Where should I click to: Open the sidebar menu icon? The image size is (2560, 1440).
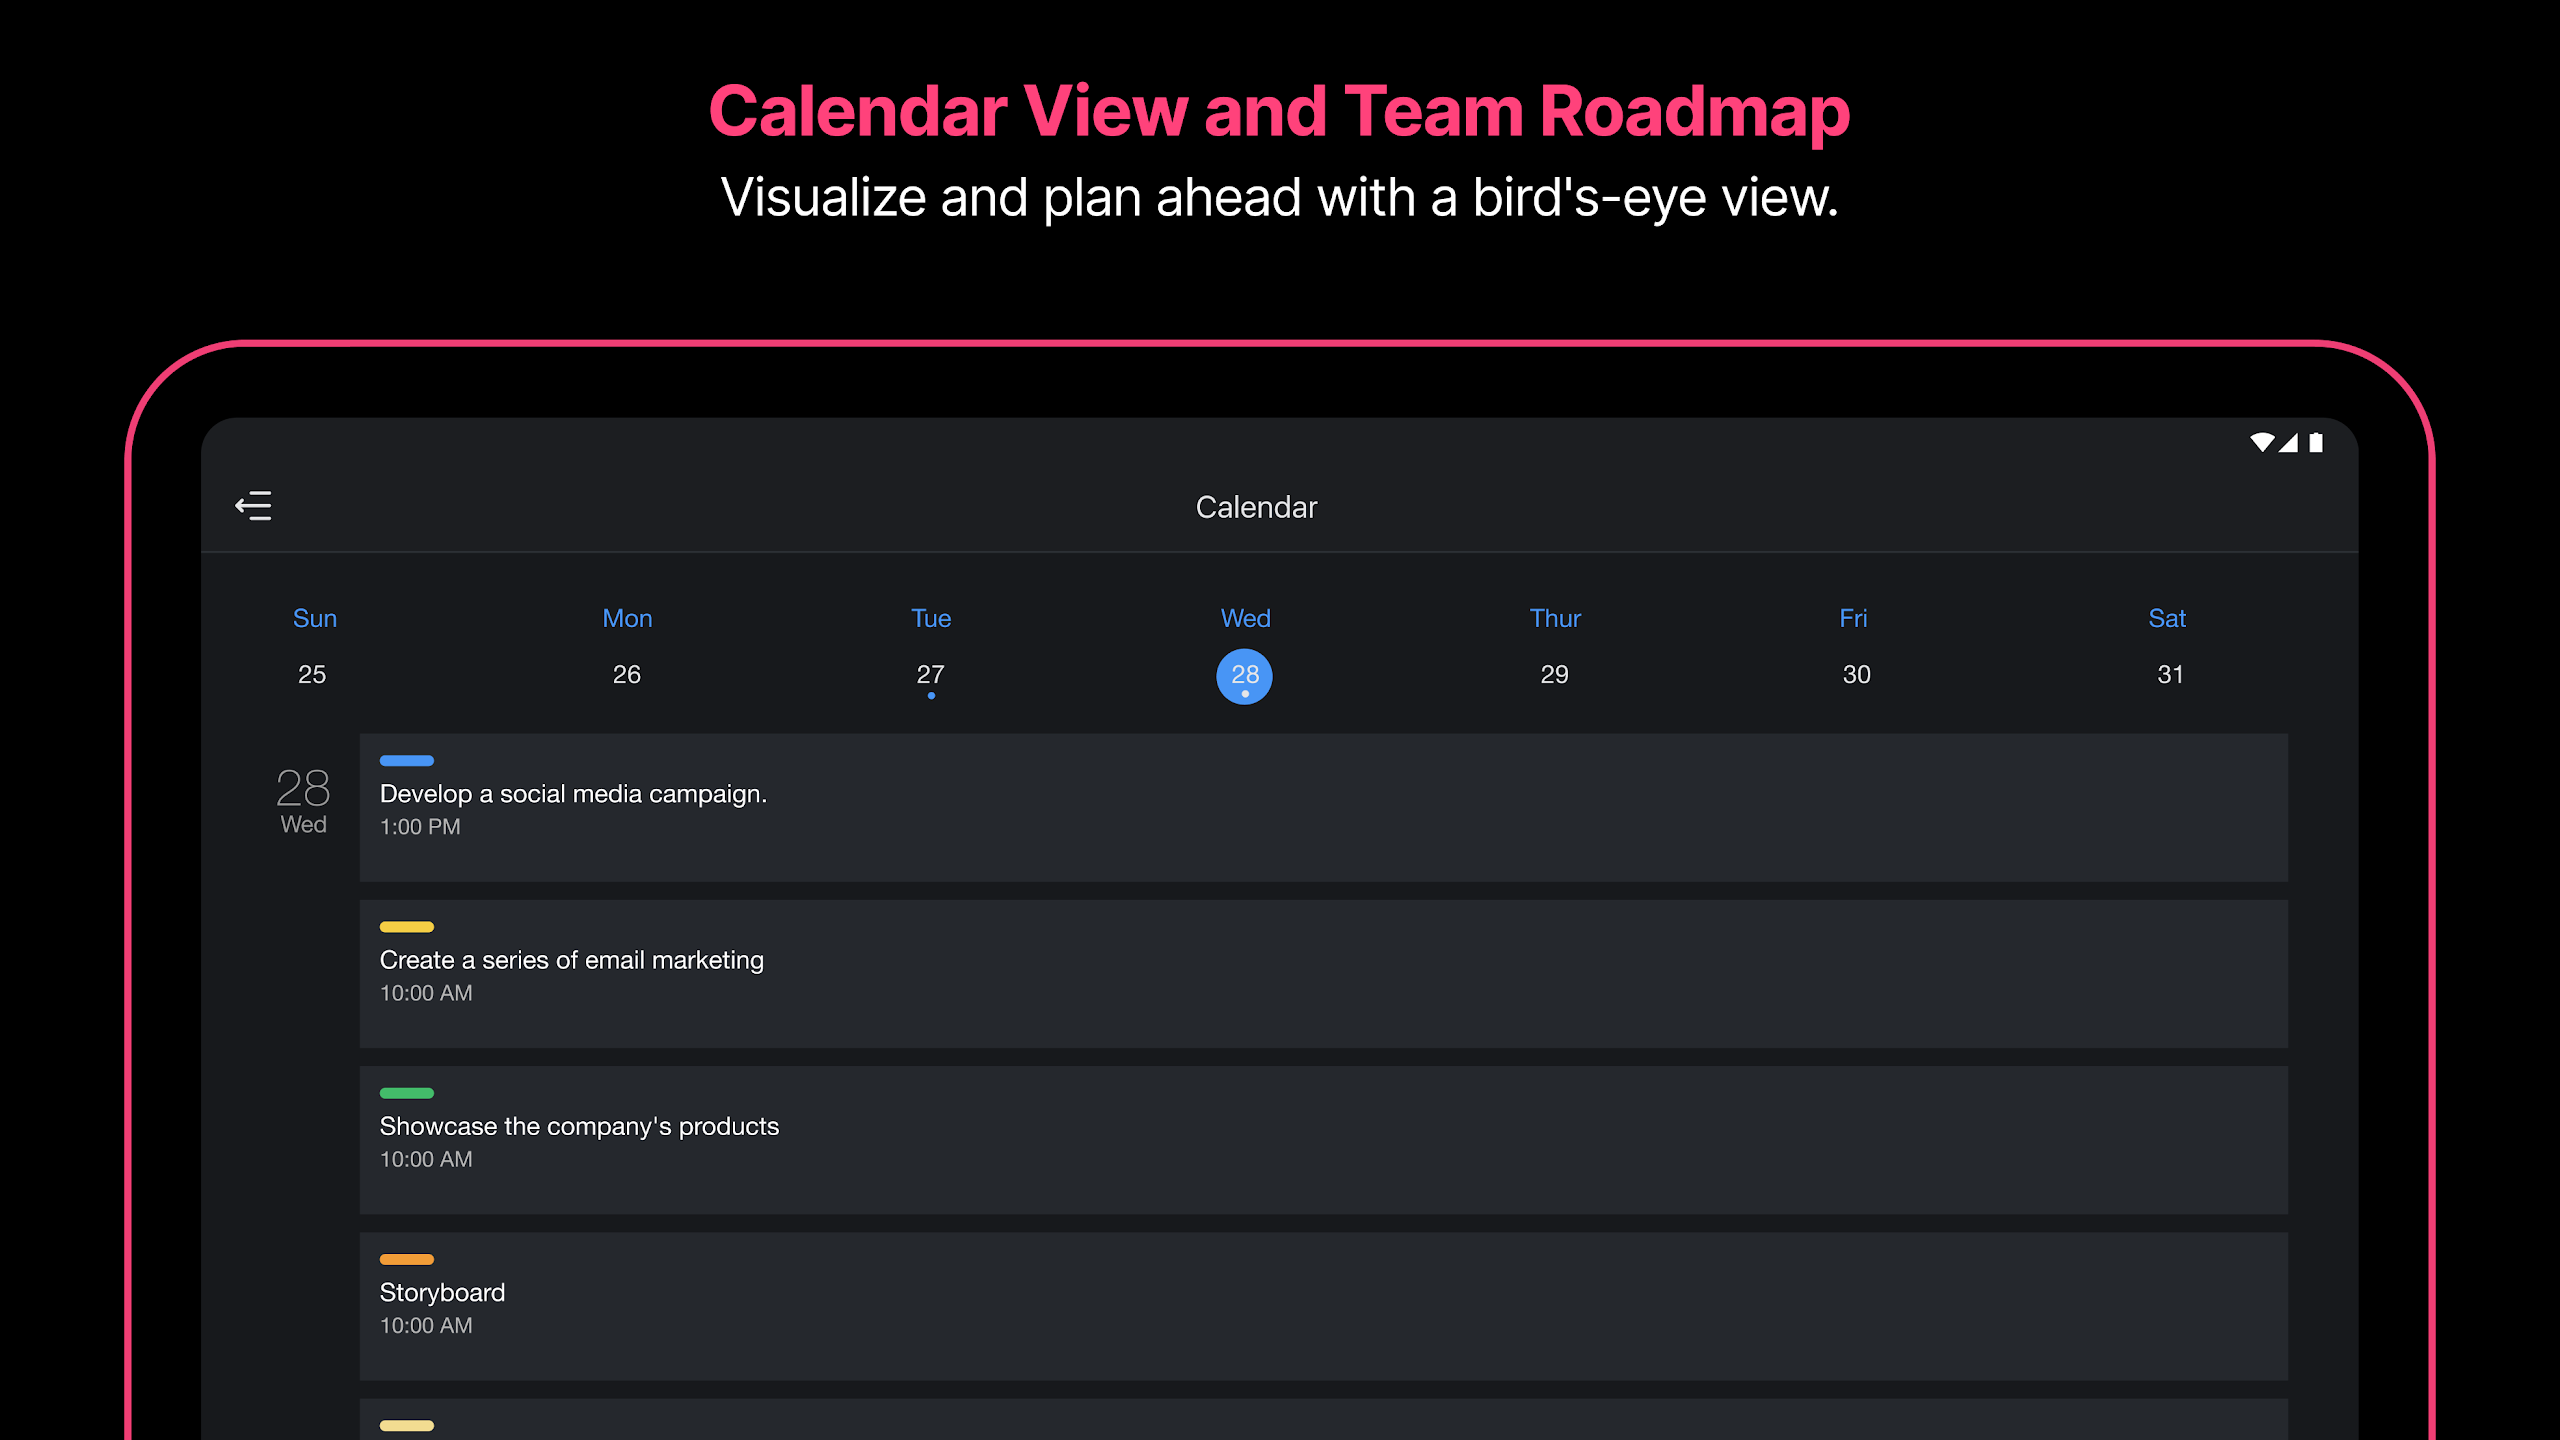click(x=254, y=506)
